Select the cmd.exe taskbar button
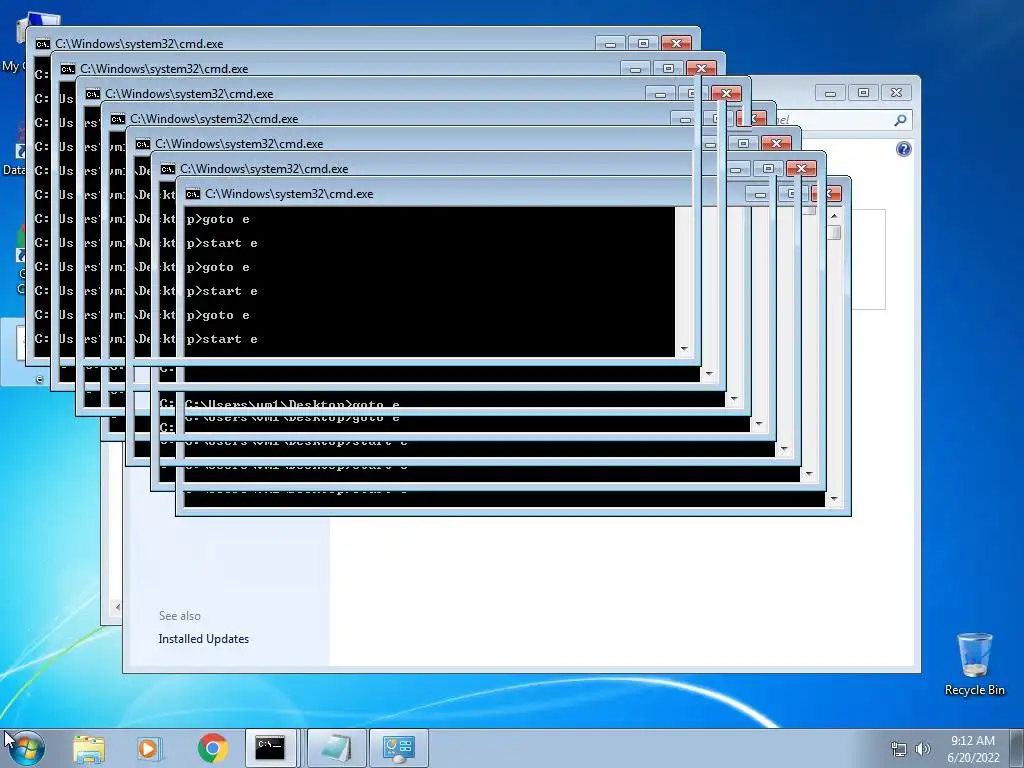This screenshot has height=768, width=1024. click(x=270, y=748)
